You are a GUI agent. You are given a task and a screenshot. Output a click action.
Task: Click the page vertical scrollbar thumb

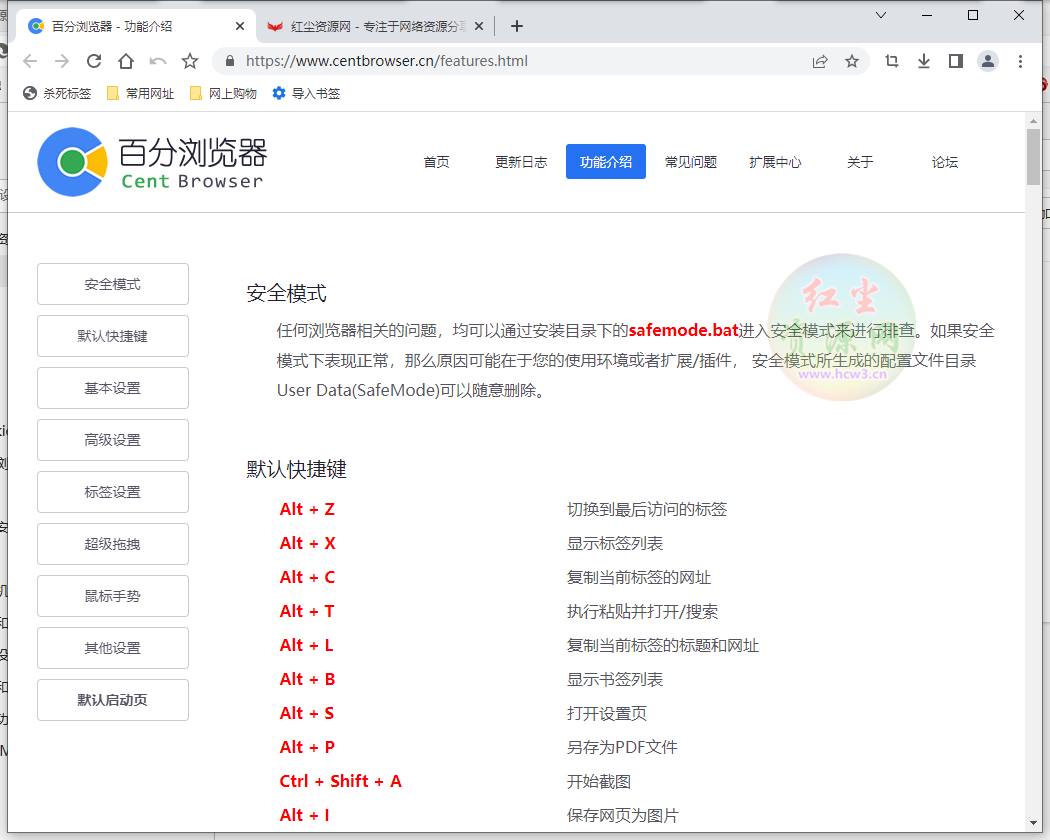coord(1033,156)
